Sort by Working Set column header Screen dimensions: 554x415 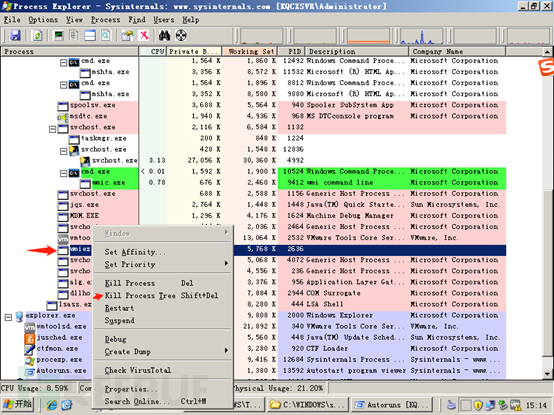(250, 52)
